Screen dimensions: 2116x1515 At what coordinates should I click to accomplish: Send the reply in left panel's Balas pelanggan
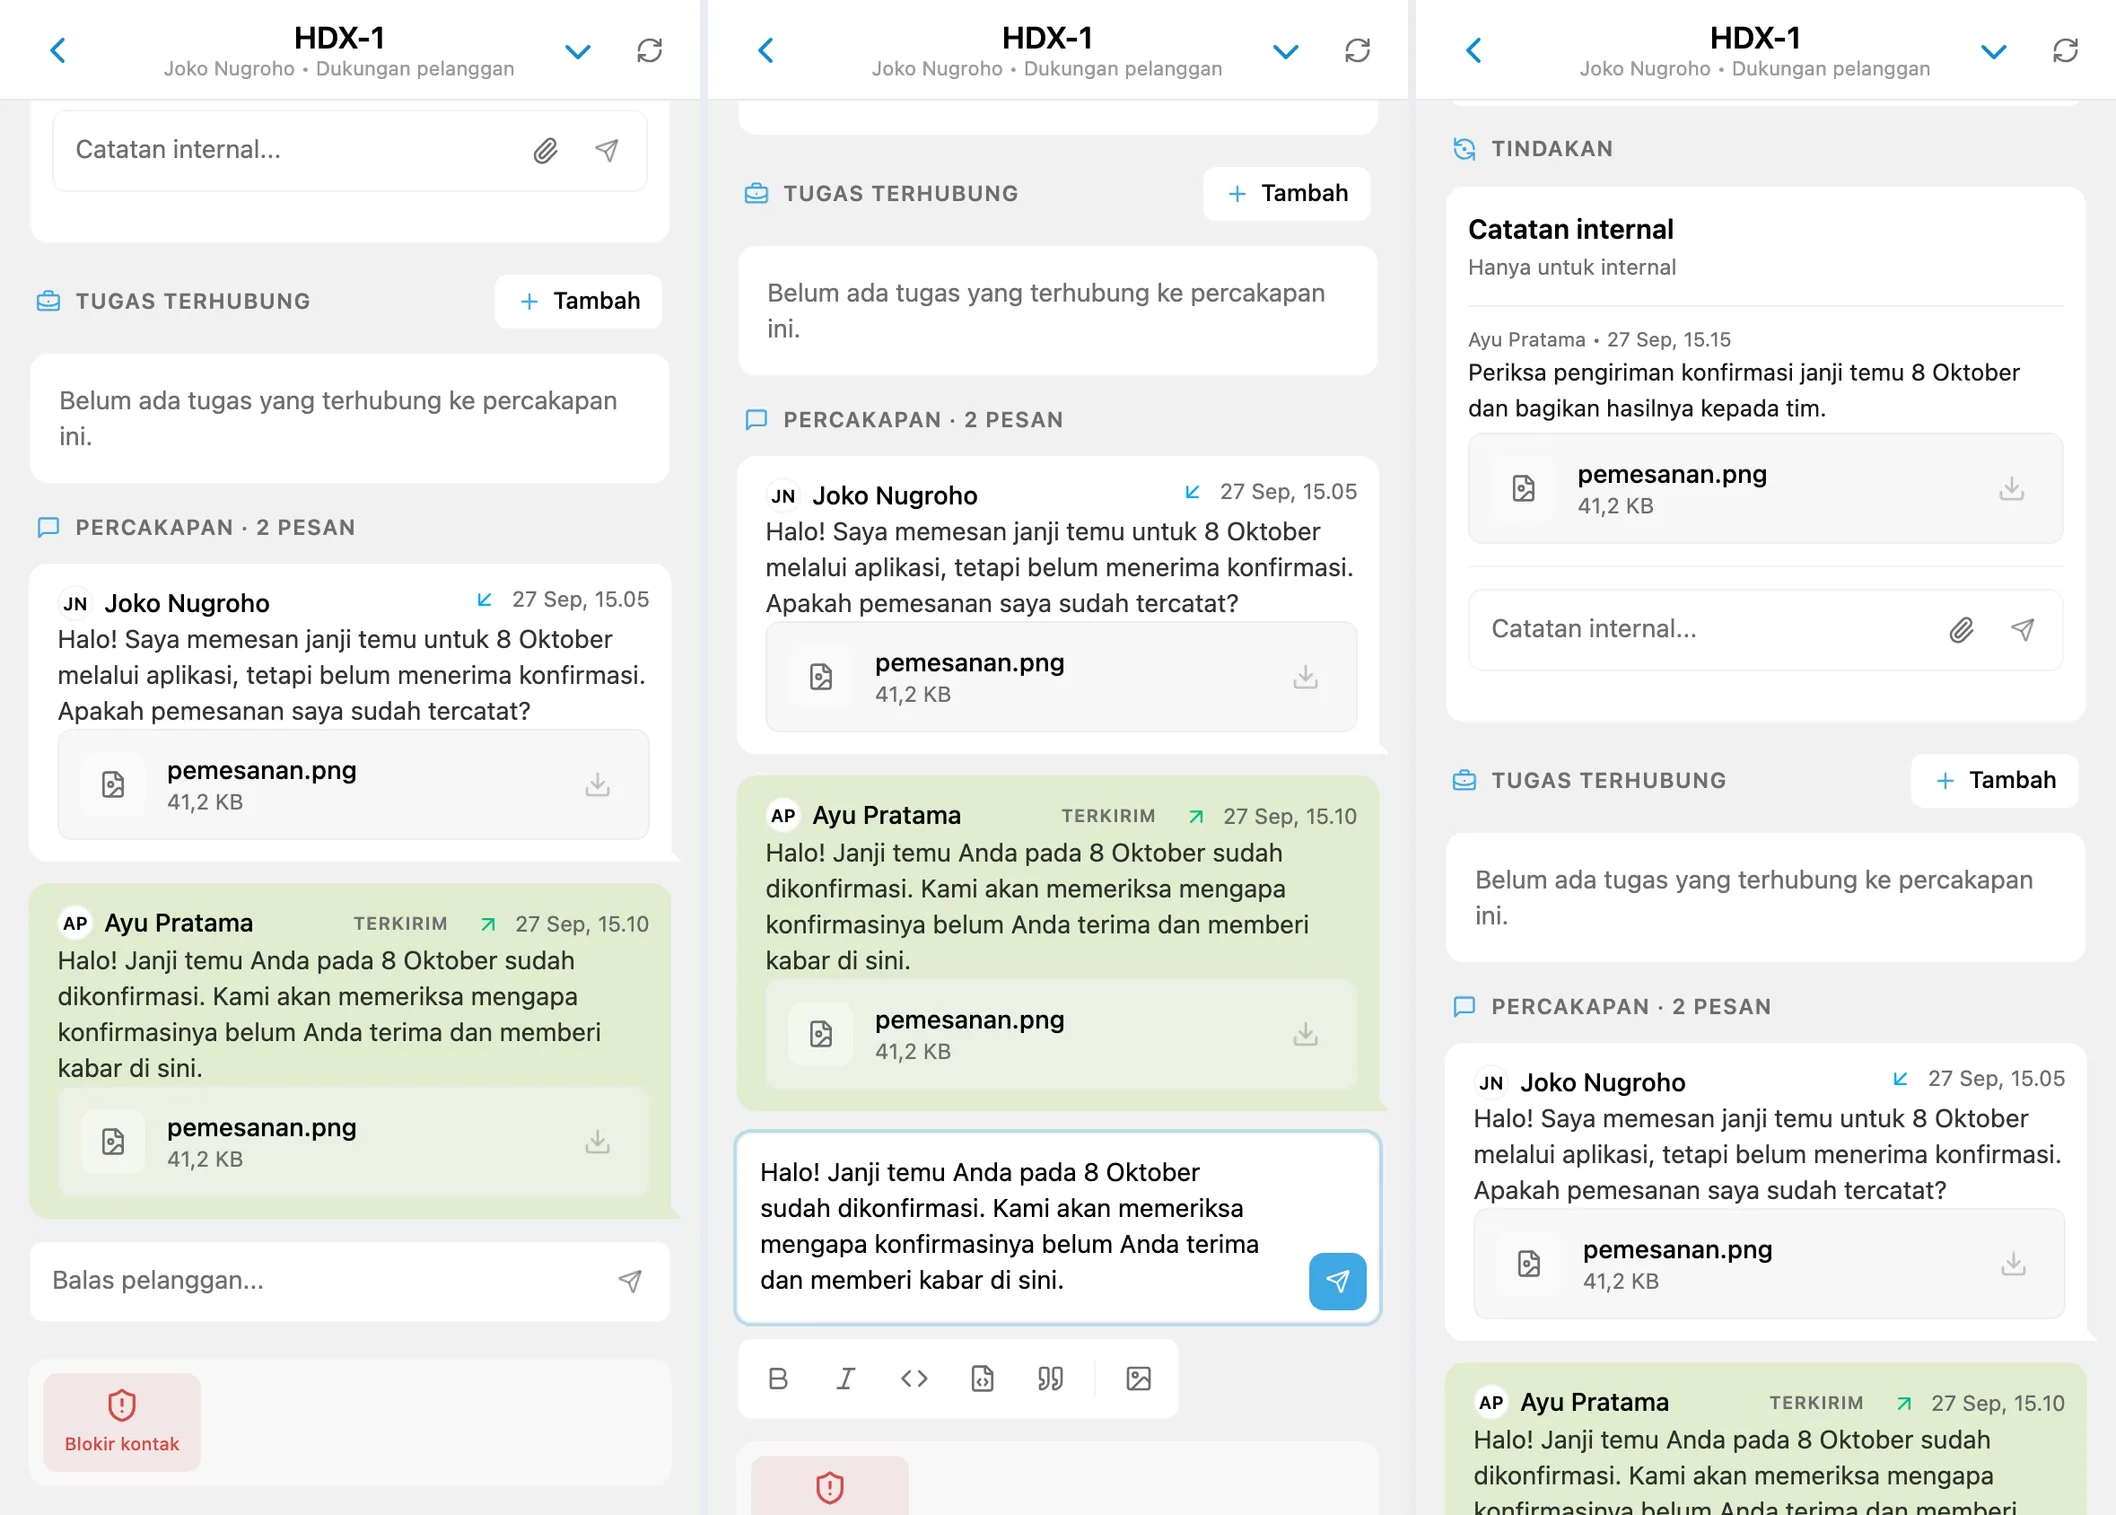[x=630, y=1281]
